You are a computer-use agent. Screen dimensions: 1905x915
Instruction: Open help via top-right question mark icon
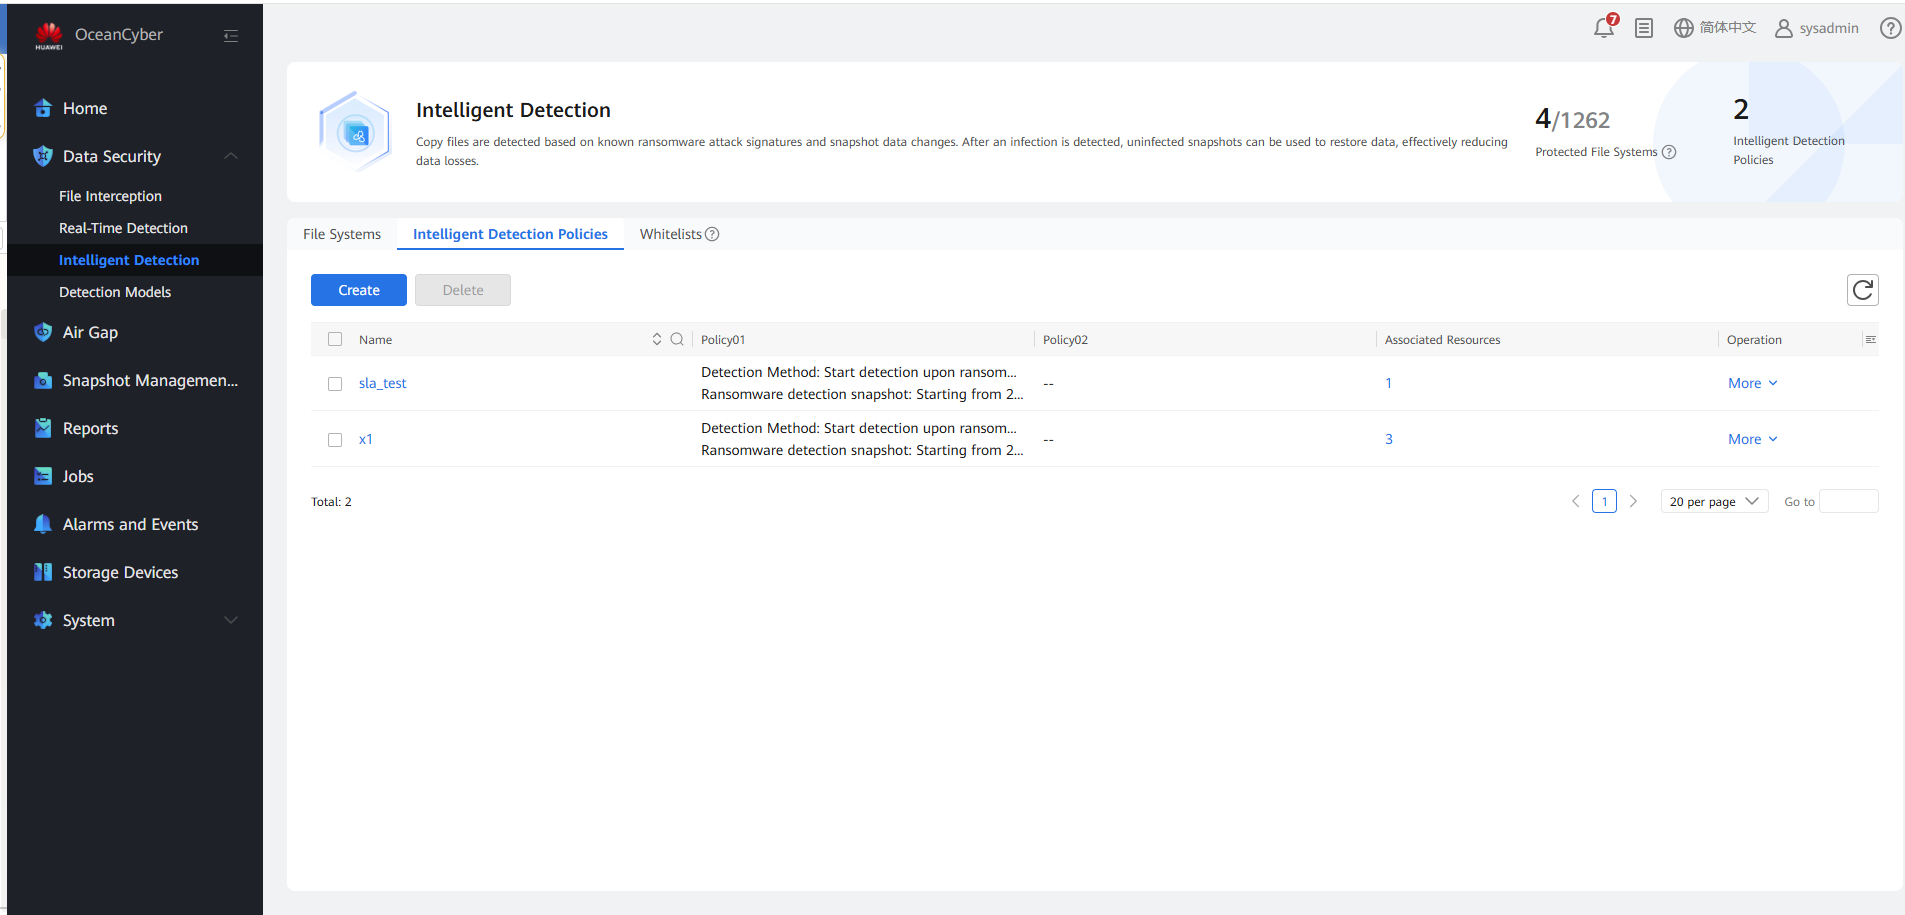(1890, 28)
